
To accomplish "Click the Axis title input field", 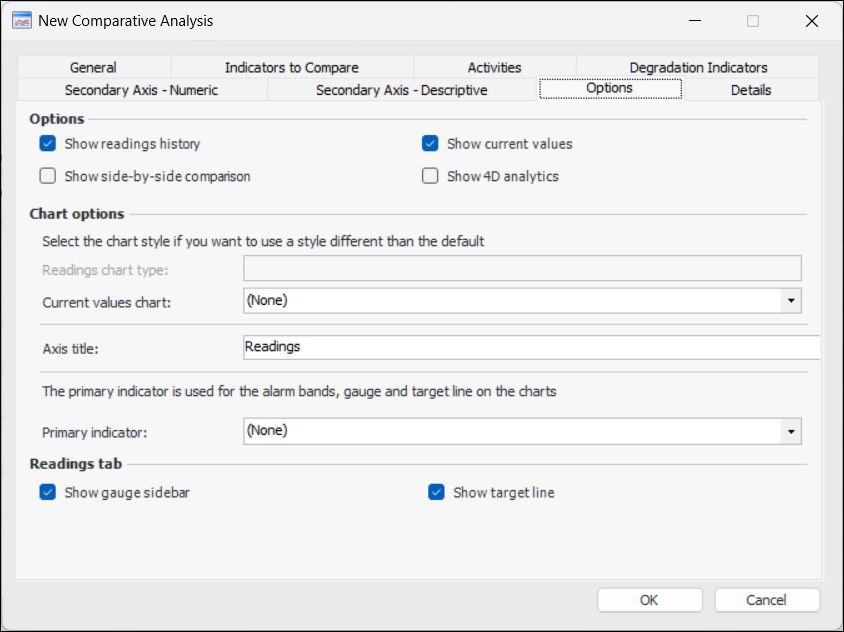I will click(x=530, y=347).
